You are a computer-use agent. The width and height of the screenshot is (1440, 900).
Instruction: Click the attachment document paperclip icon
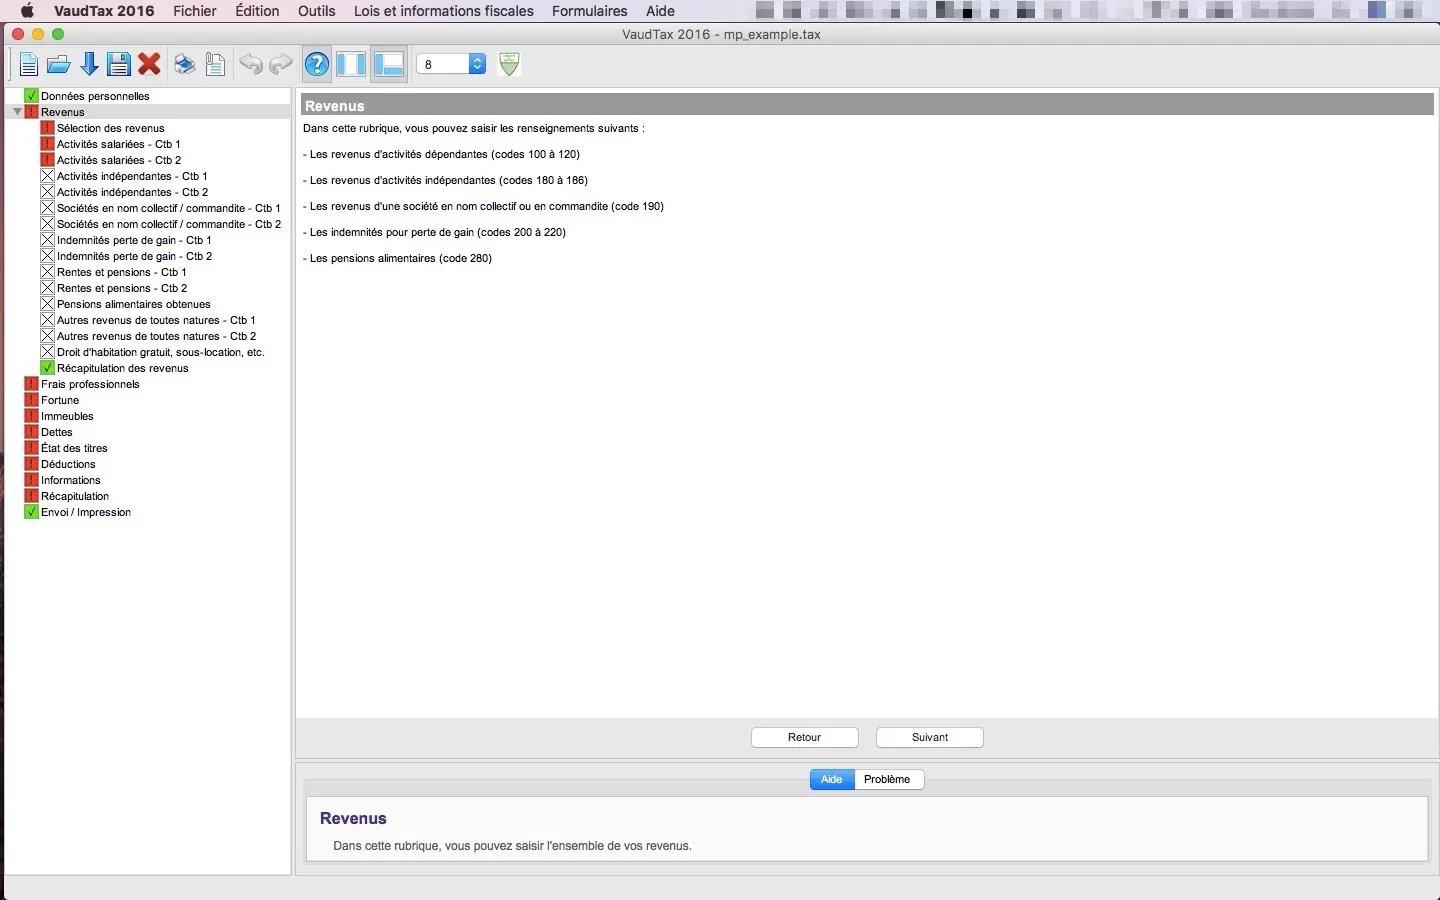pyautogui.click(x=215, y=65)
